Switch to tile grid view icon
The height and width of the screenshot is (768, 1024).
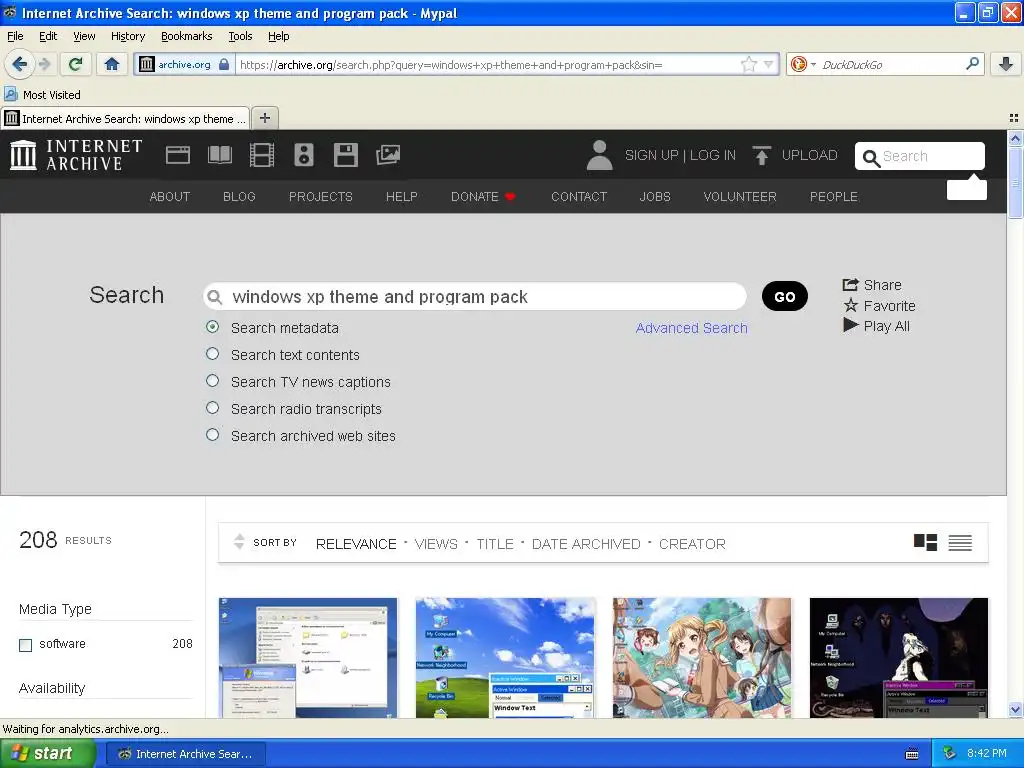(x=925, y=542)
